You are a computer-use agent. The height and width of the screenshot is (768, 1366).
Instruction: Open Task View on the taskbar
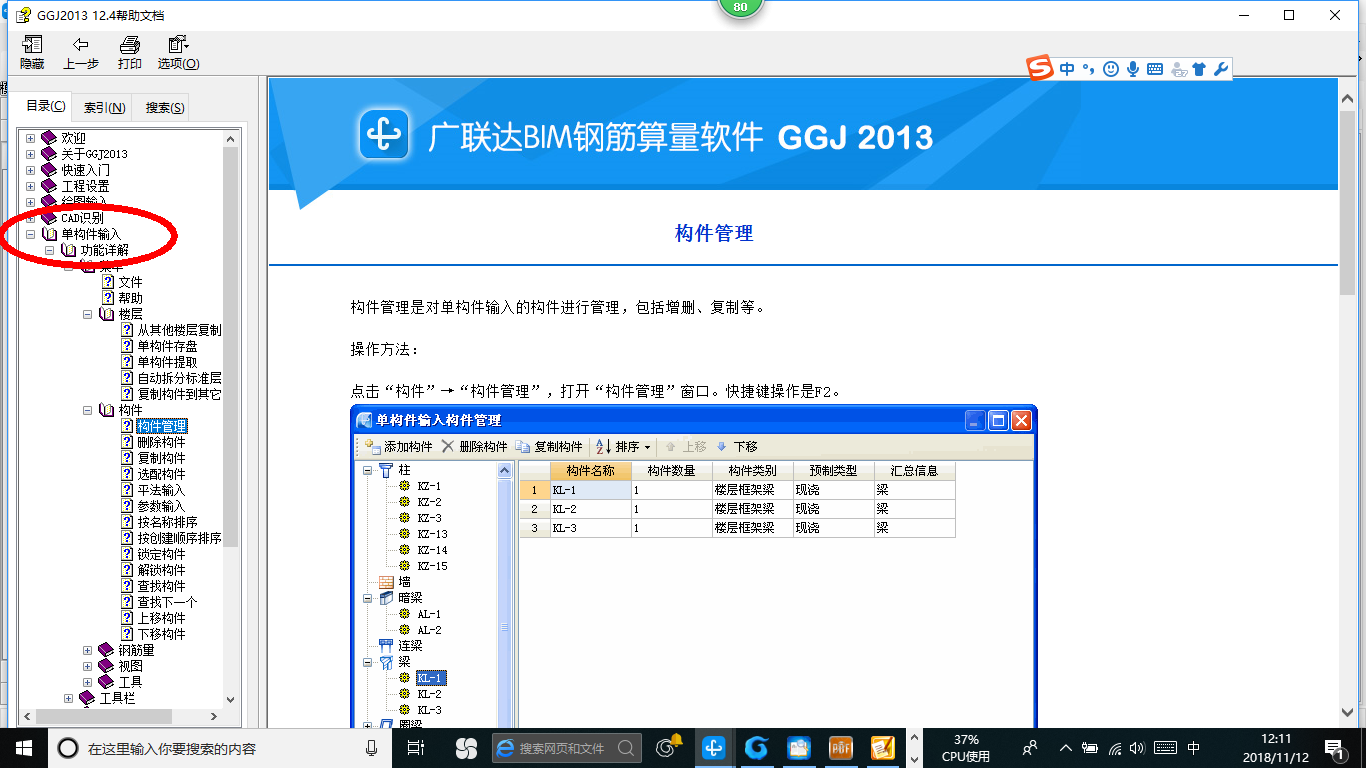(417, 747)
